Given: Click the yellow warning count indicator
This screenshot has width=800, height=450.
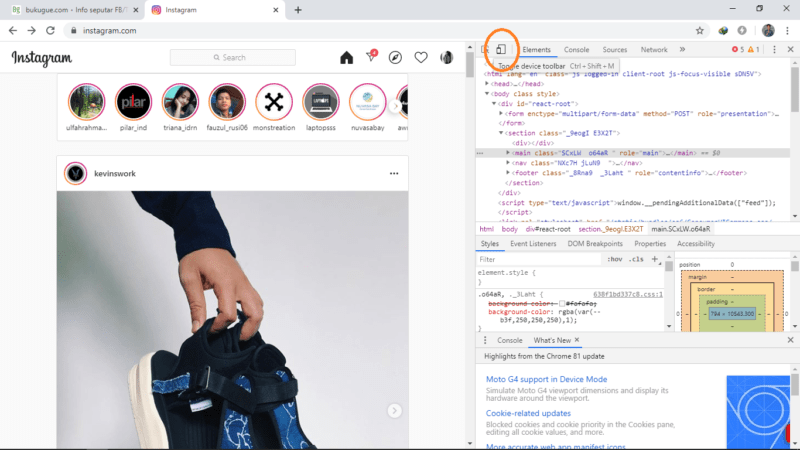Looking at the screenshot, I should (x=754, y=49).
